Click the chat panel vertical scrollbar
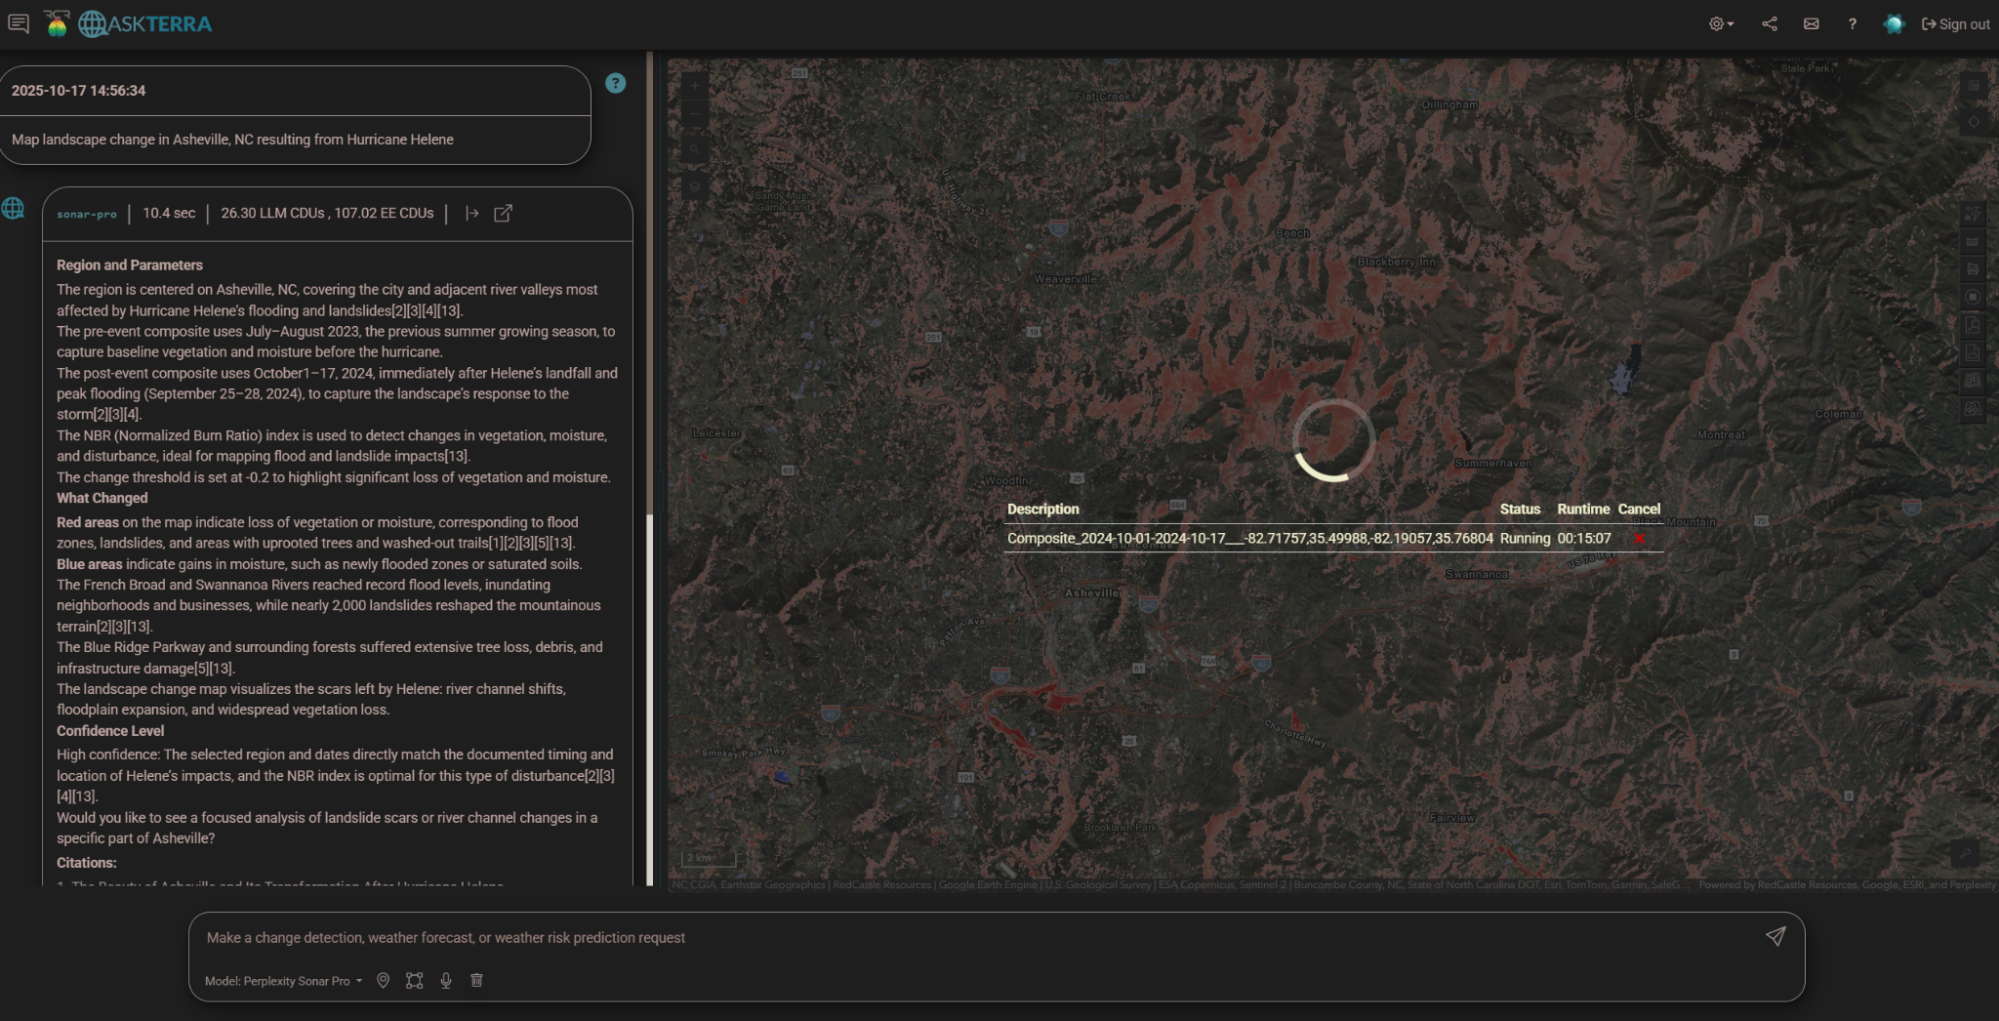This screenshot has height=1021, width=1999. [650, 700]
